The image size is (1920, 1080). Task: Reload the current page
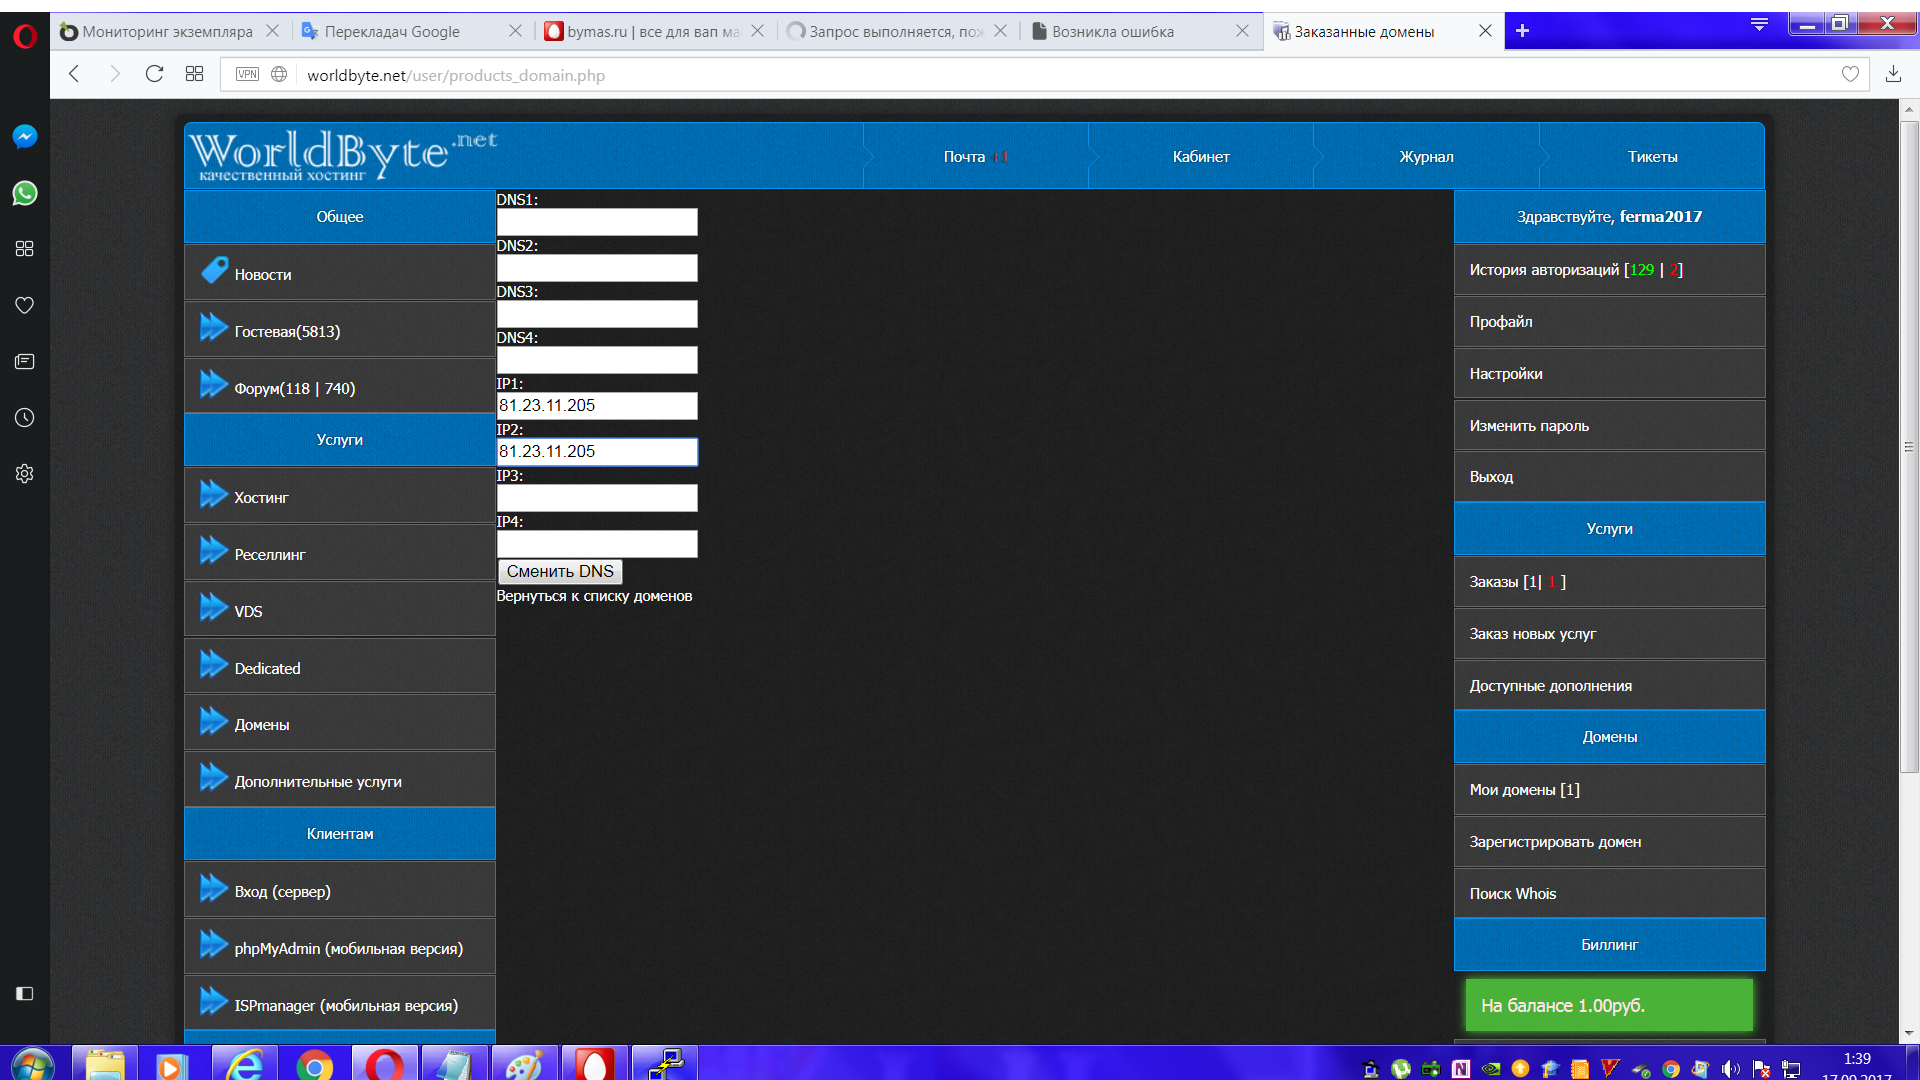coord(154,74)
